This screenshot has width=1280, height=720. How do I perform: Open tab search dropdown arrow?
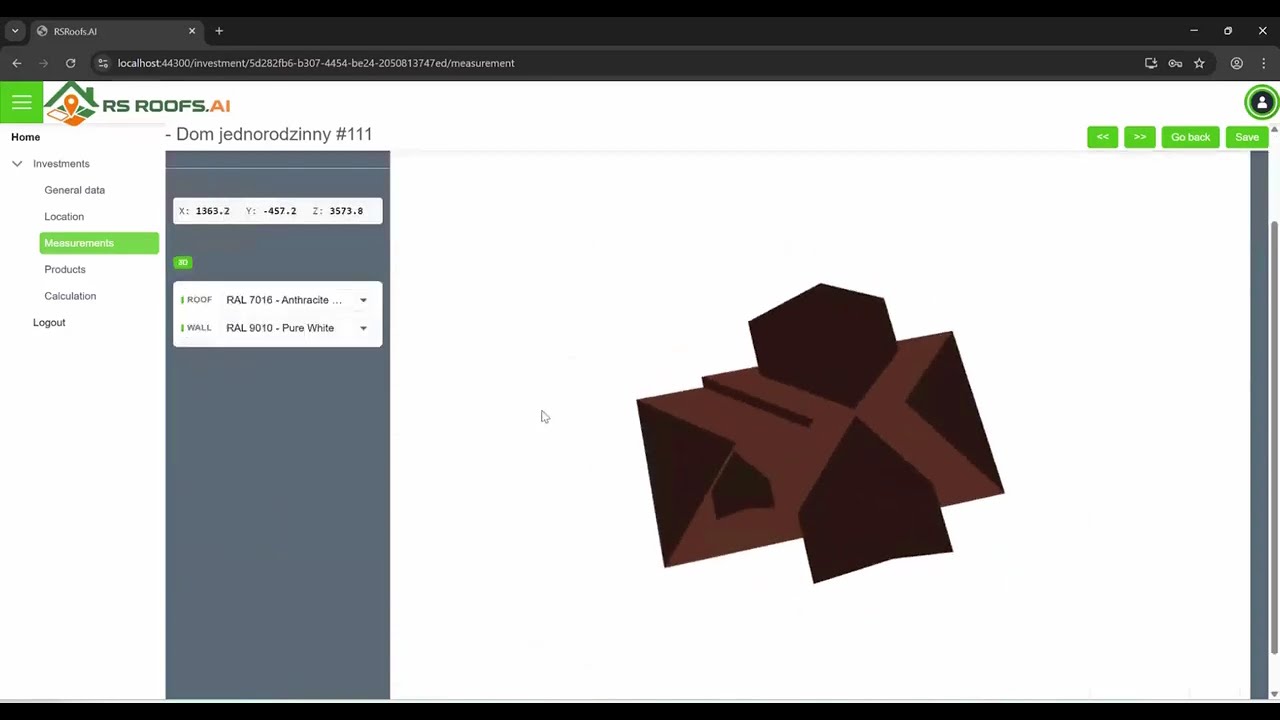click(x=15, y=31)
